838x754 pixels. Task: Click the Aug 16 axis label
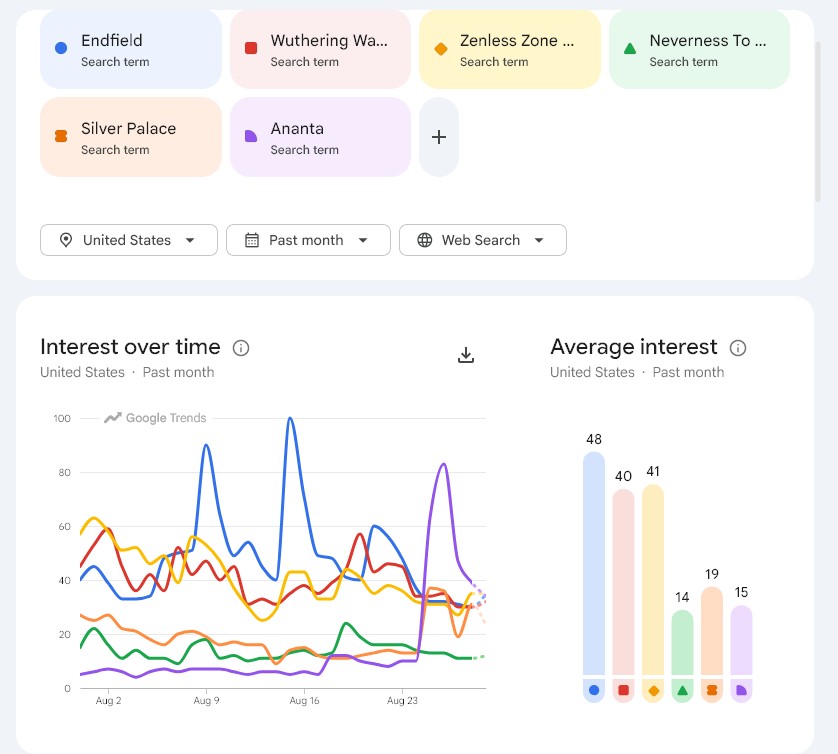coord(304,701)
